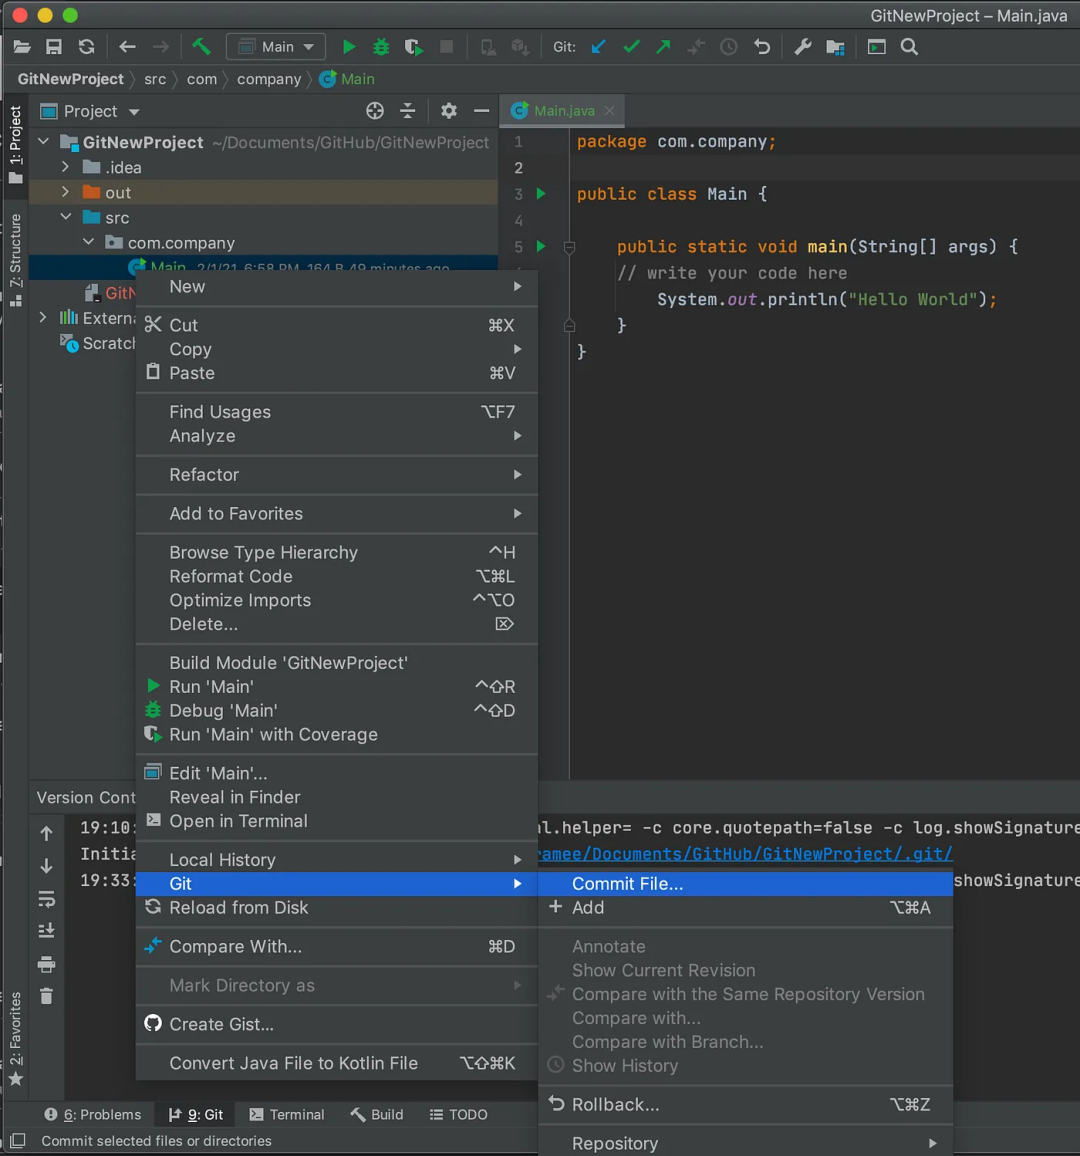This screenshot has width=1080, height=1156.
Task: Choose Run 'Main' with Coverage
Action: coord(337,734)
